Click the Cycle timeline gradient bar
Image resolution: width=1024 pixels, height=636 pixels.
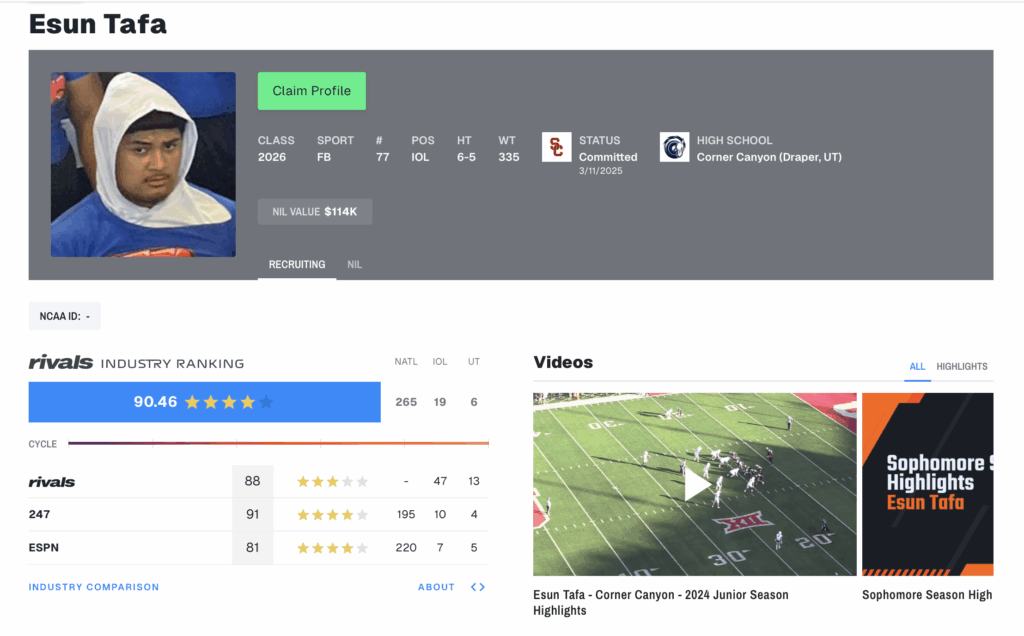click(278, 443)
